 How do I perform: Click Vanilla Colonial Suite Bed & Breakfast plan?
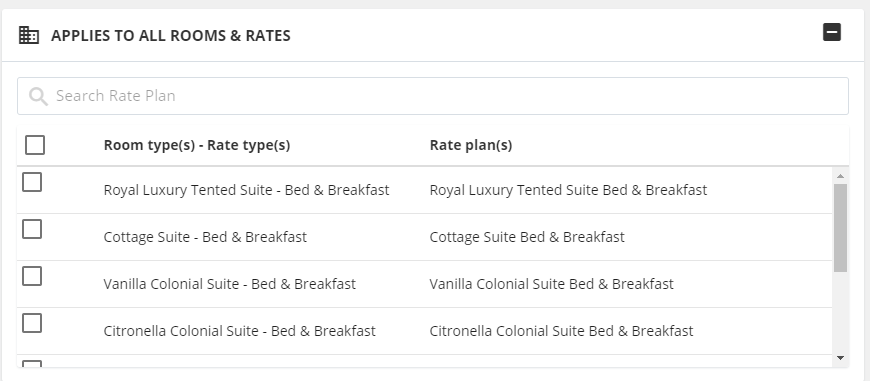(x=552, y=284)
